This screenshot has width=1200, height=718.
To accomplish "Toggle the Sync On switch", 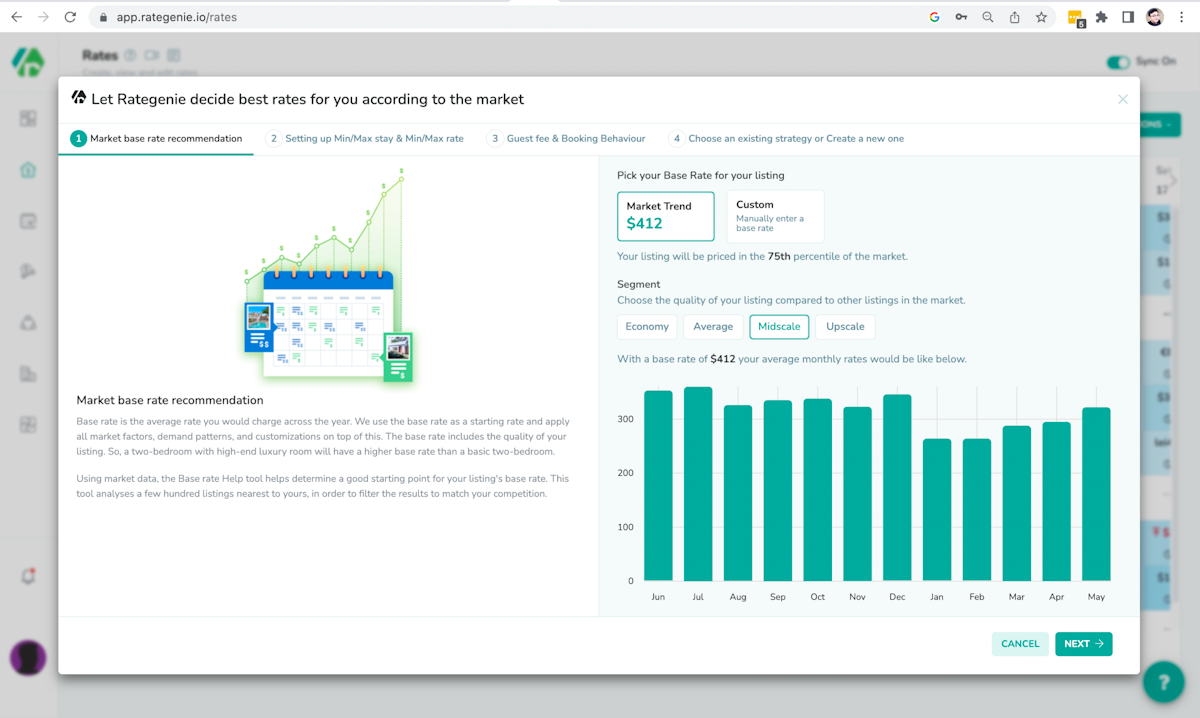I will pos(1118,62).
